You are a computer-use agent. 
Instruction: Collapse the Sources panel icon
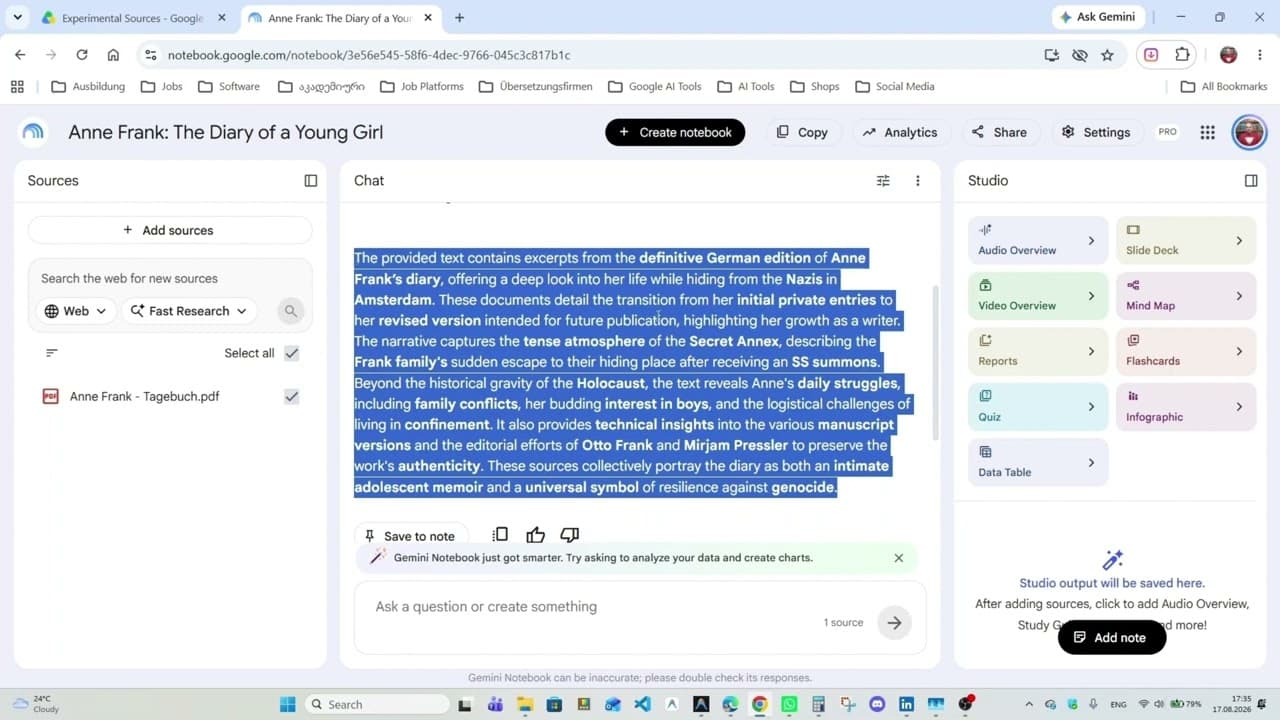(x=311, y=181)
